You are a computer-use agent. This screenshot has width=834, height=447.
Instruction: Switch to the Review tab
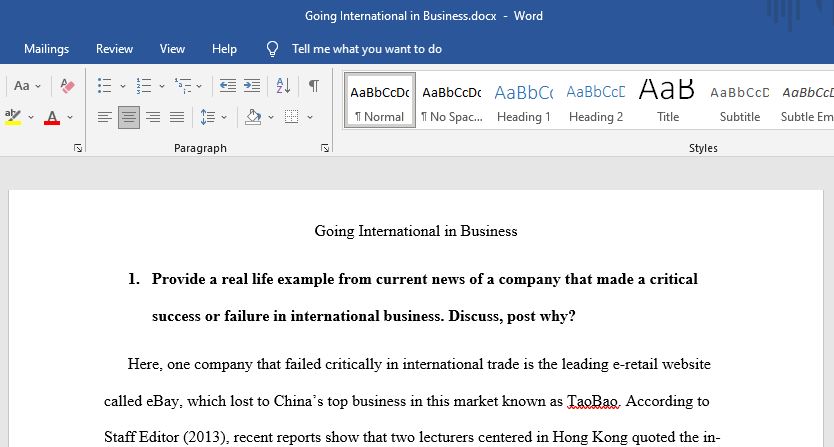[x=114, y=49]
